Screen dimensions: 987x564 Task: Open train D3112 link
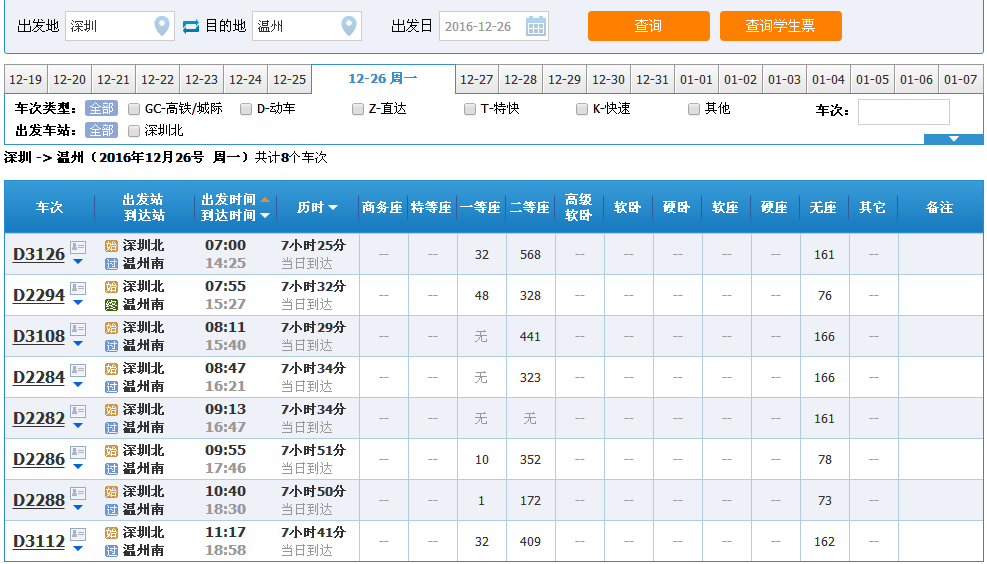pyautogui.click(x=39, y=541)
